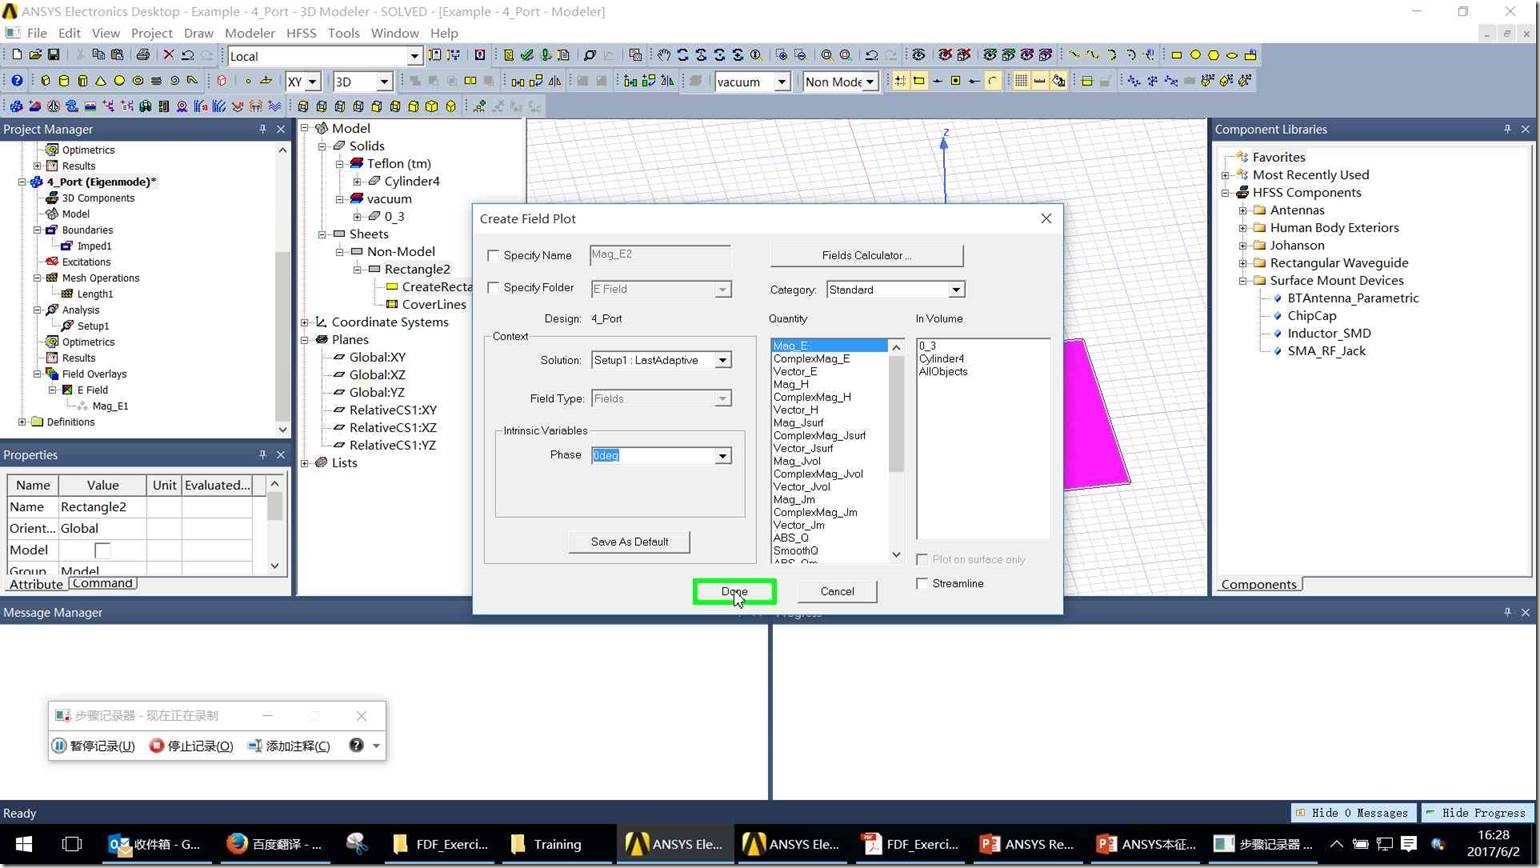Expand the Lists tree node
The width and height of the screenshot is (1540, 868).
[305, 463]
